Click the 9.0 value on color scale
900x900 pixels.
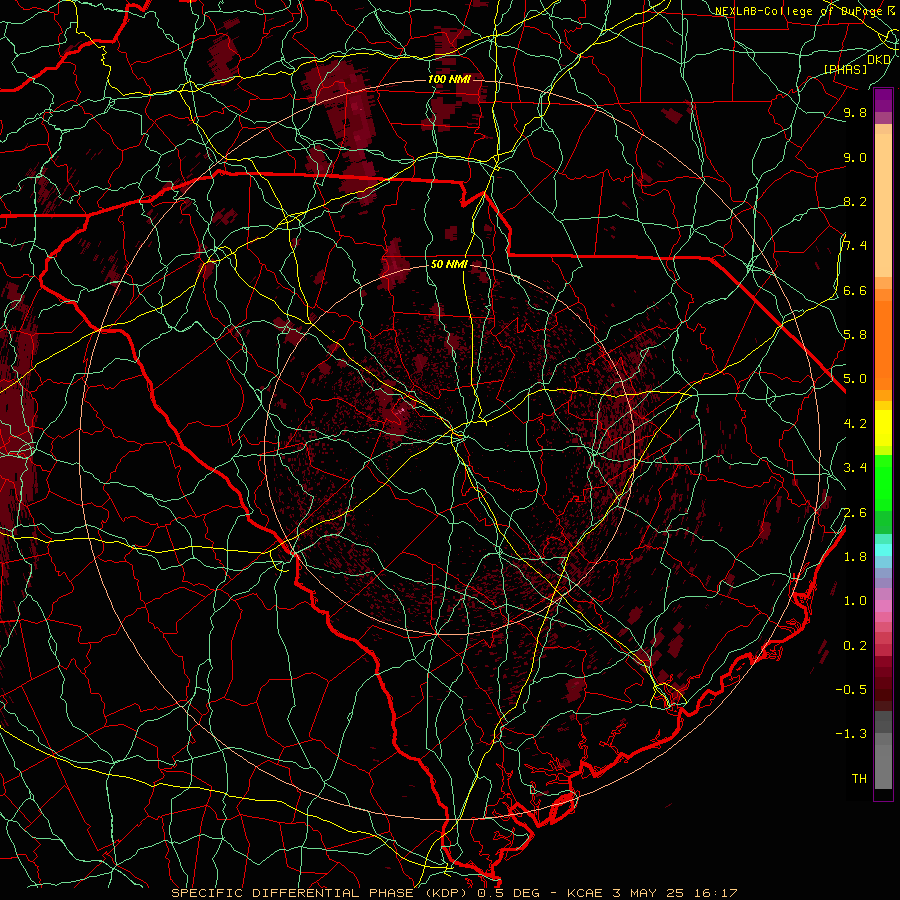tap(855, 157)
